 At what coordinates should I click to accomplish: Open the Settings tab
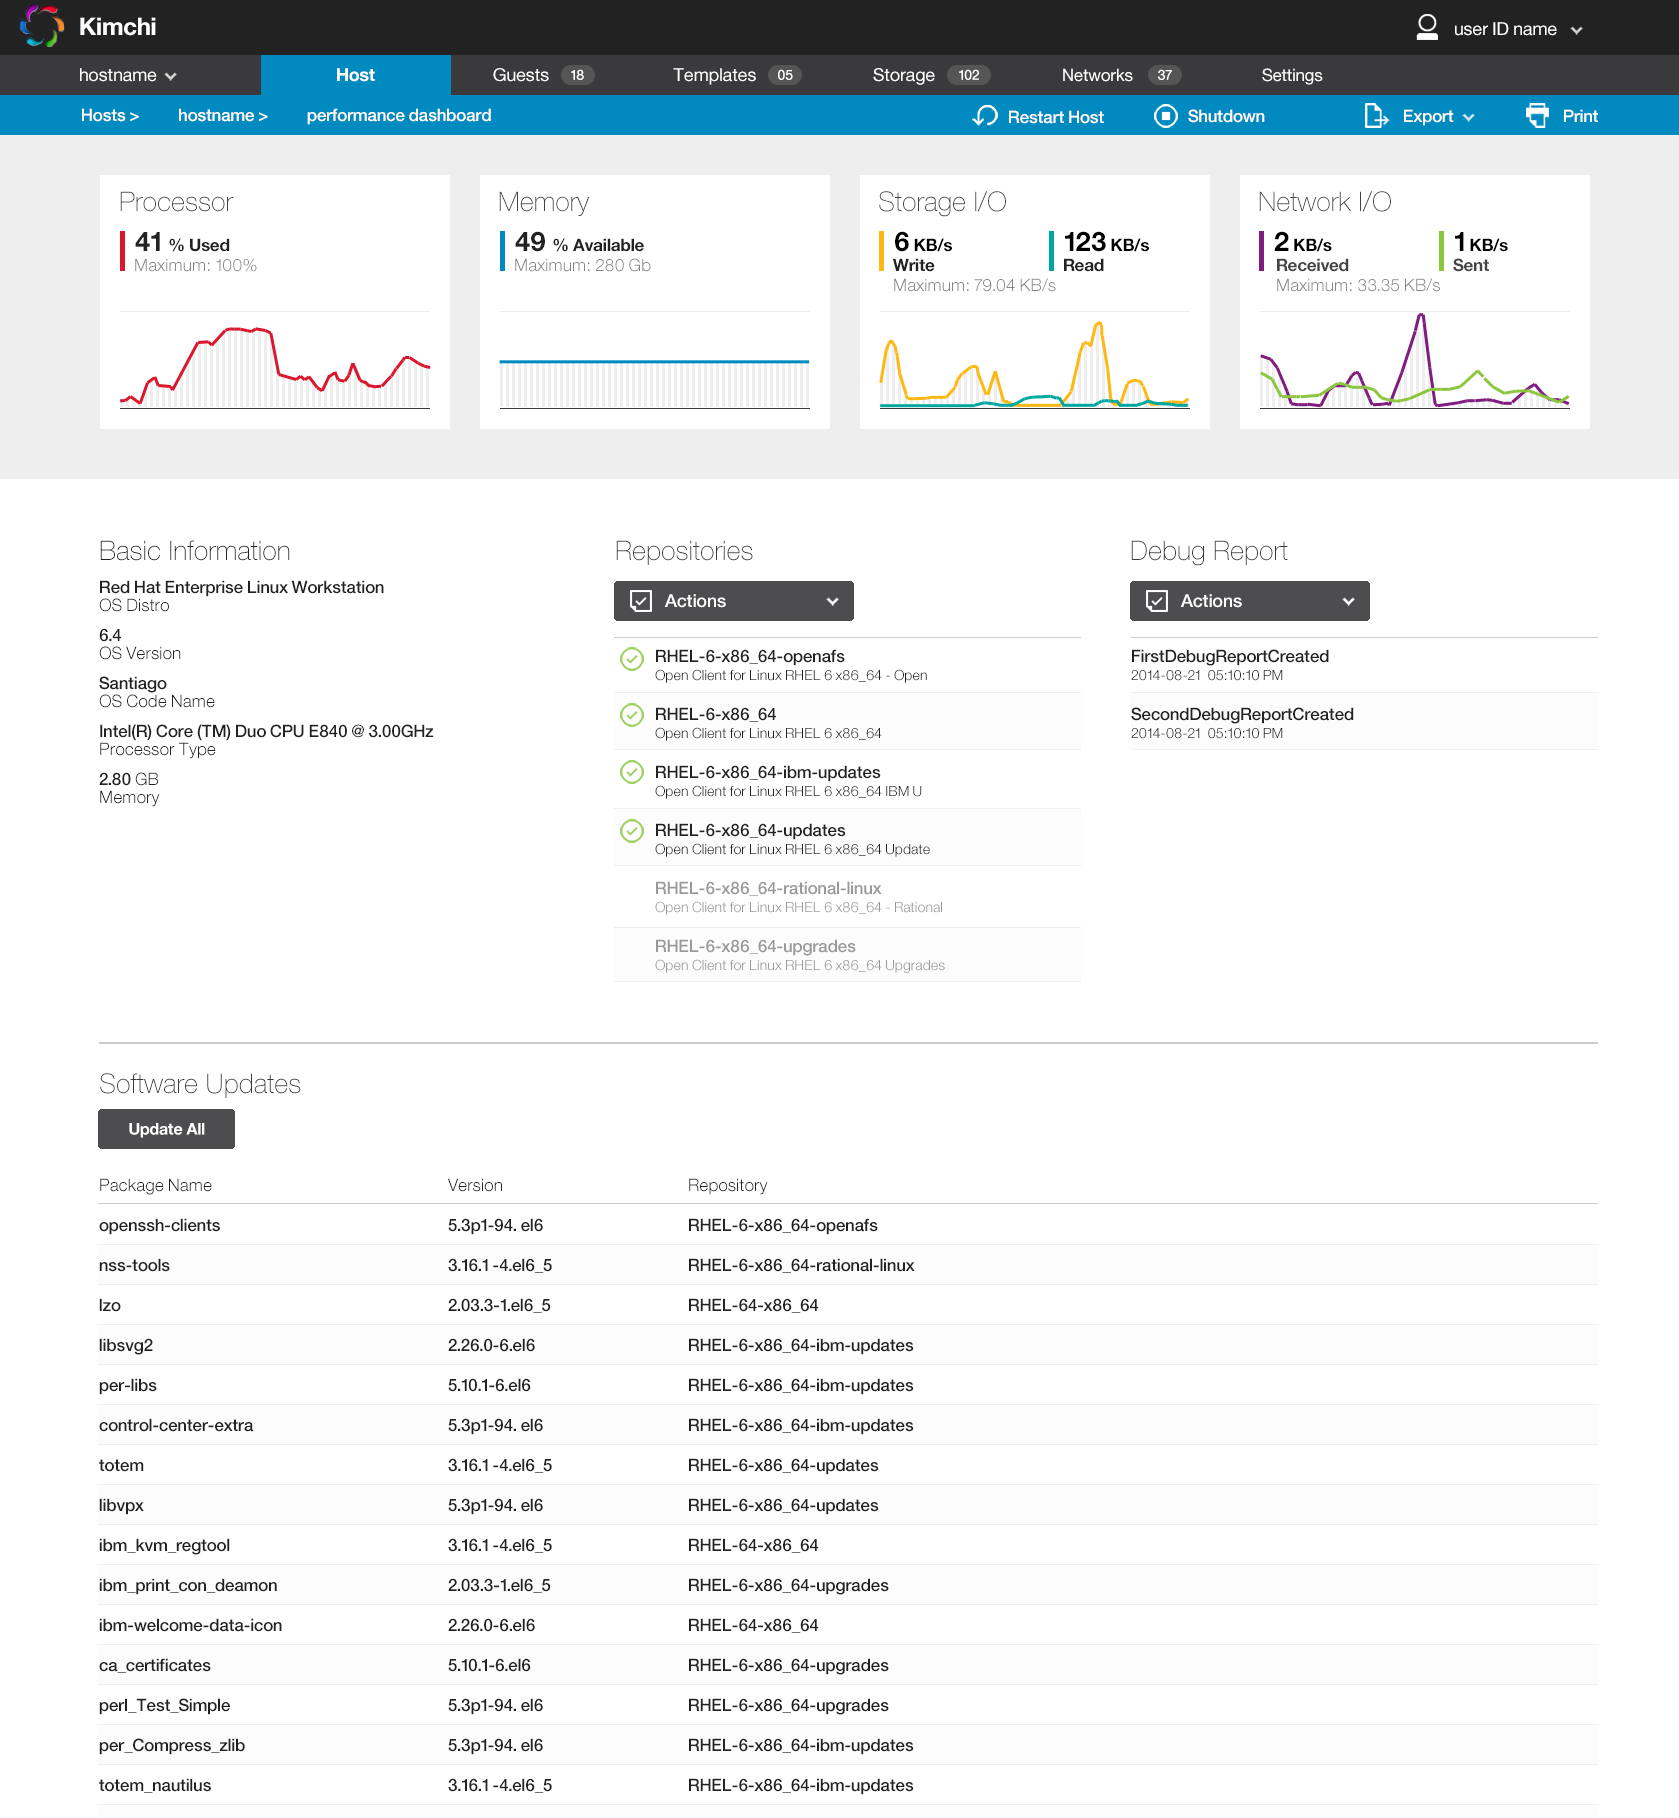1291,75
